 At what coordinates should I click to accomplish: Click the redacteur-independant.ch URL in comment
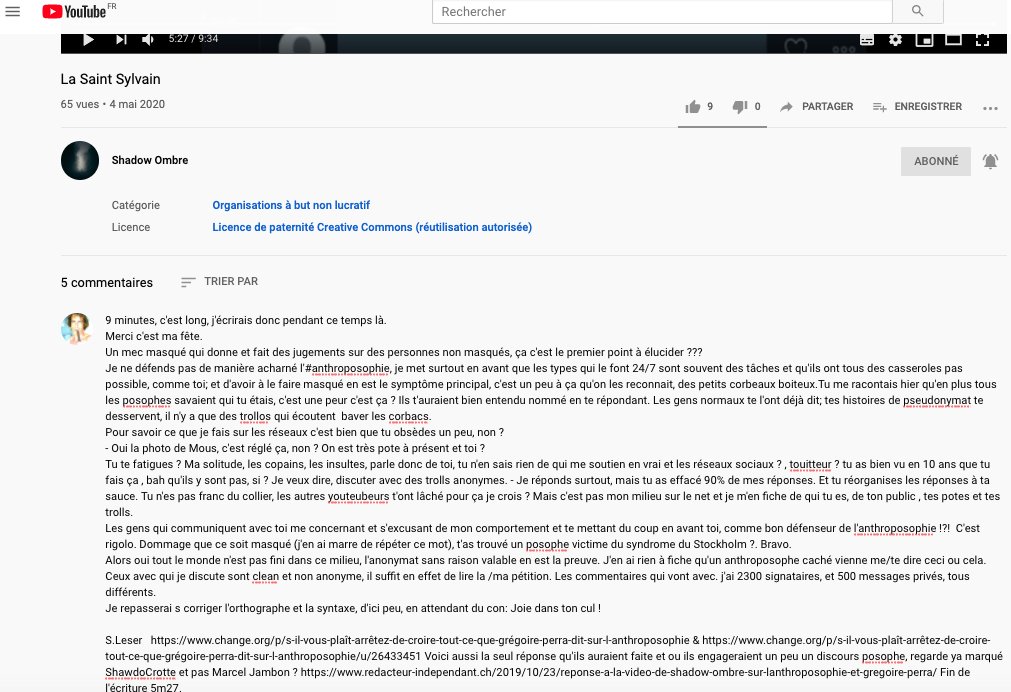point(618,672)
